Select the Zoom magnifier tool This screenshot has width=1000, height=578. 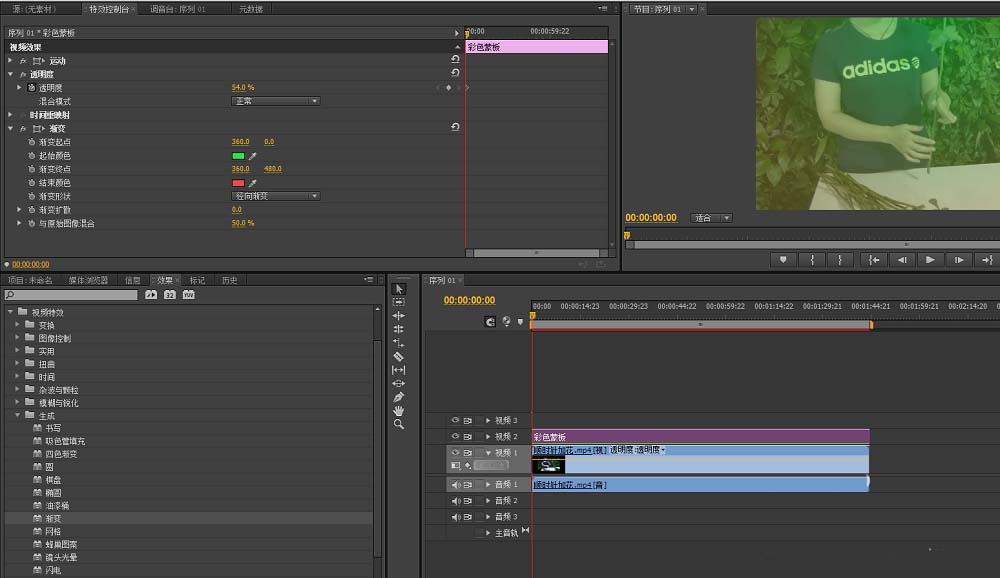point(399,425)
